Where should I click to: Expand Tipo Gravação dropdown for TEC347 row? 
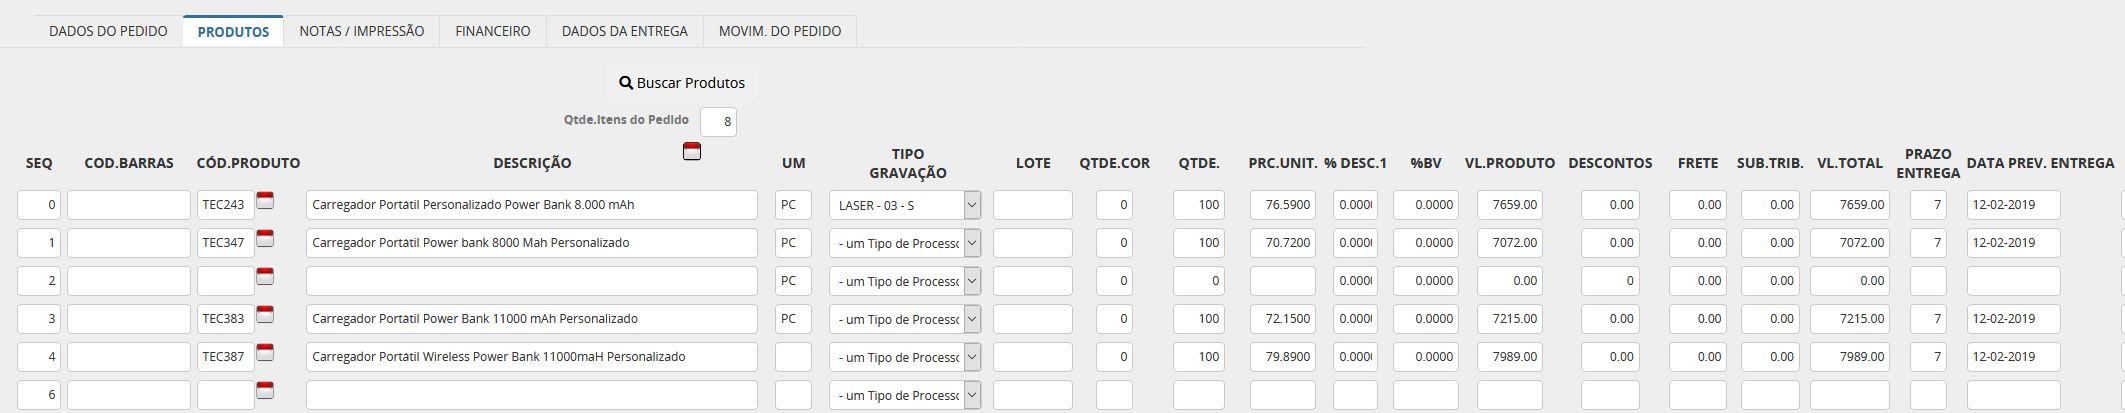(x=905, y=243)
